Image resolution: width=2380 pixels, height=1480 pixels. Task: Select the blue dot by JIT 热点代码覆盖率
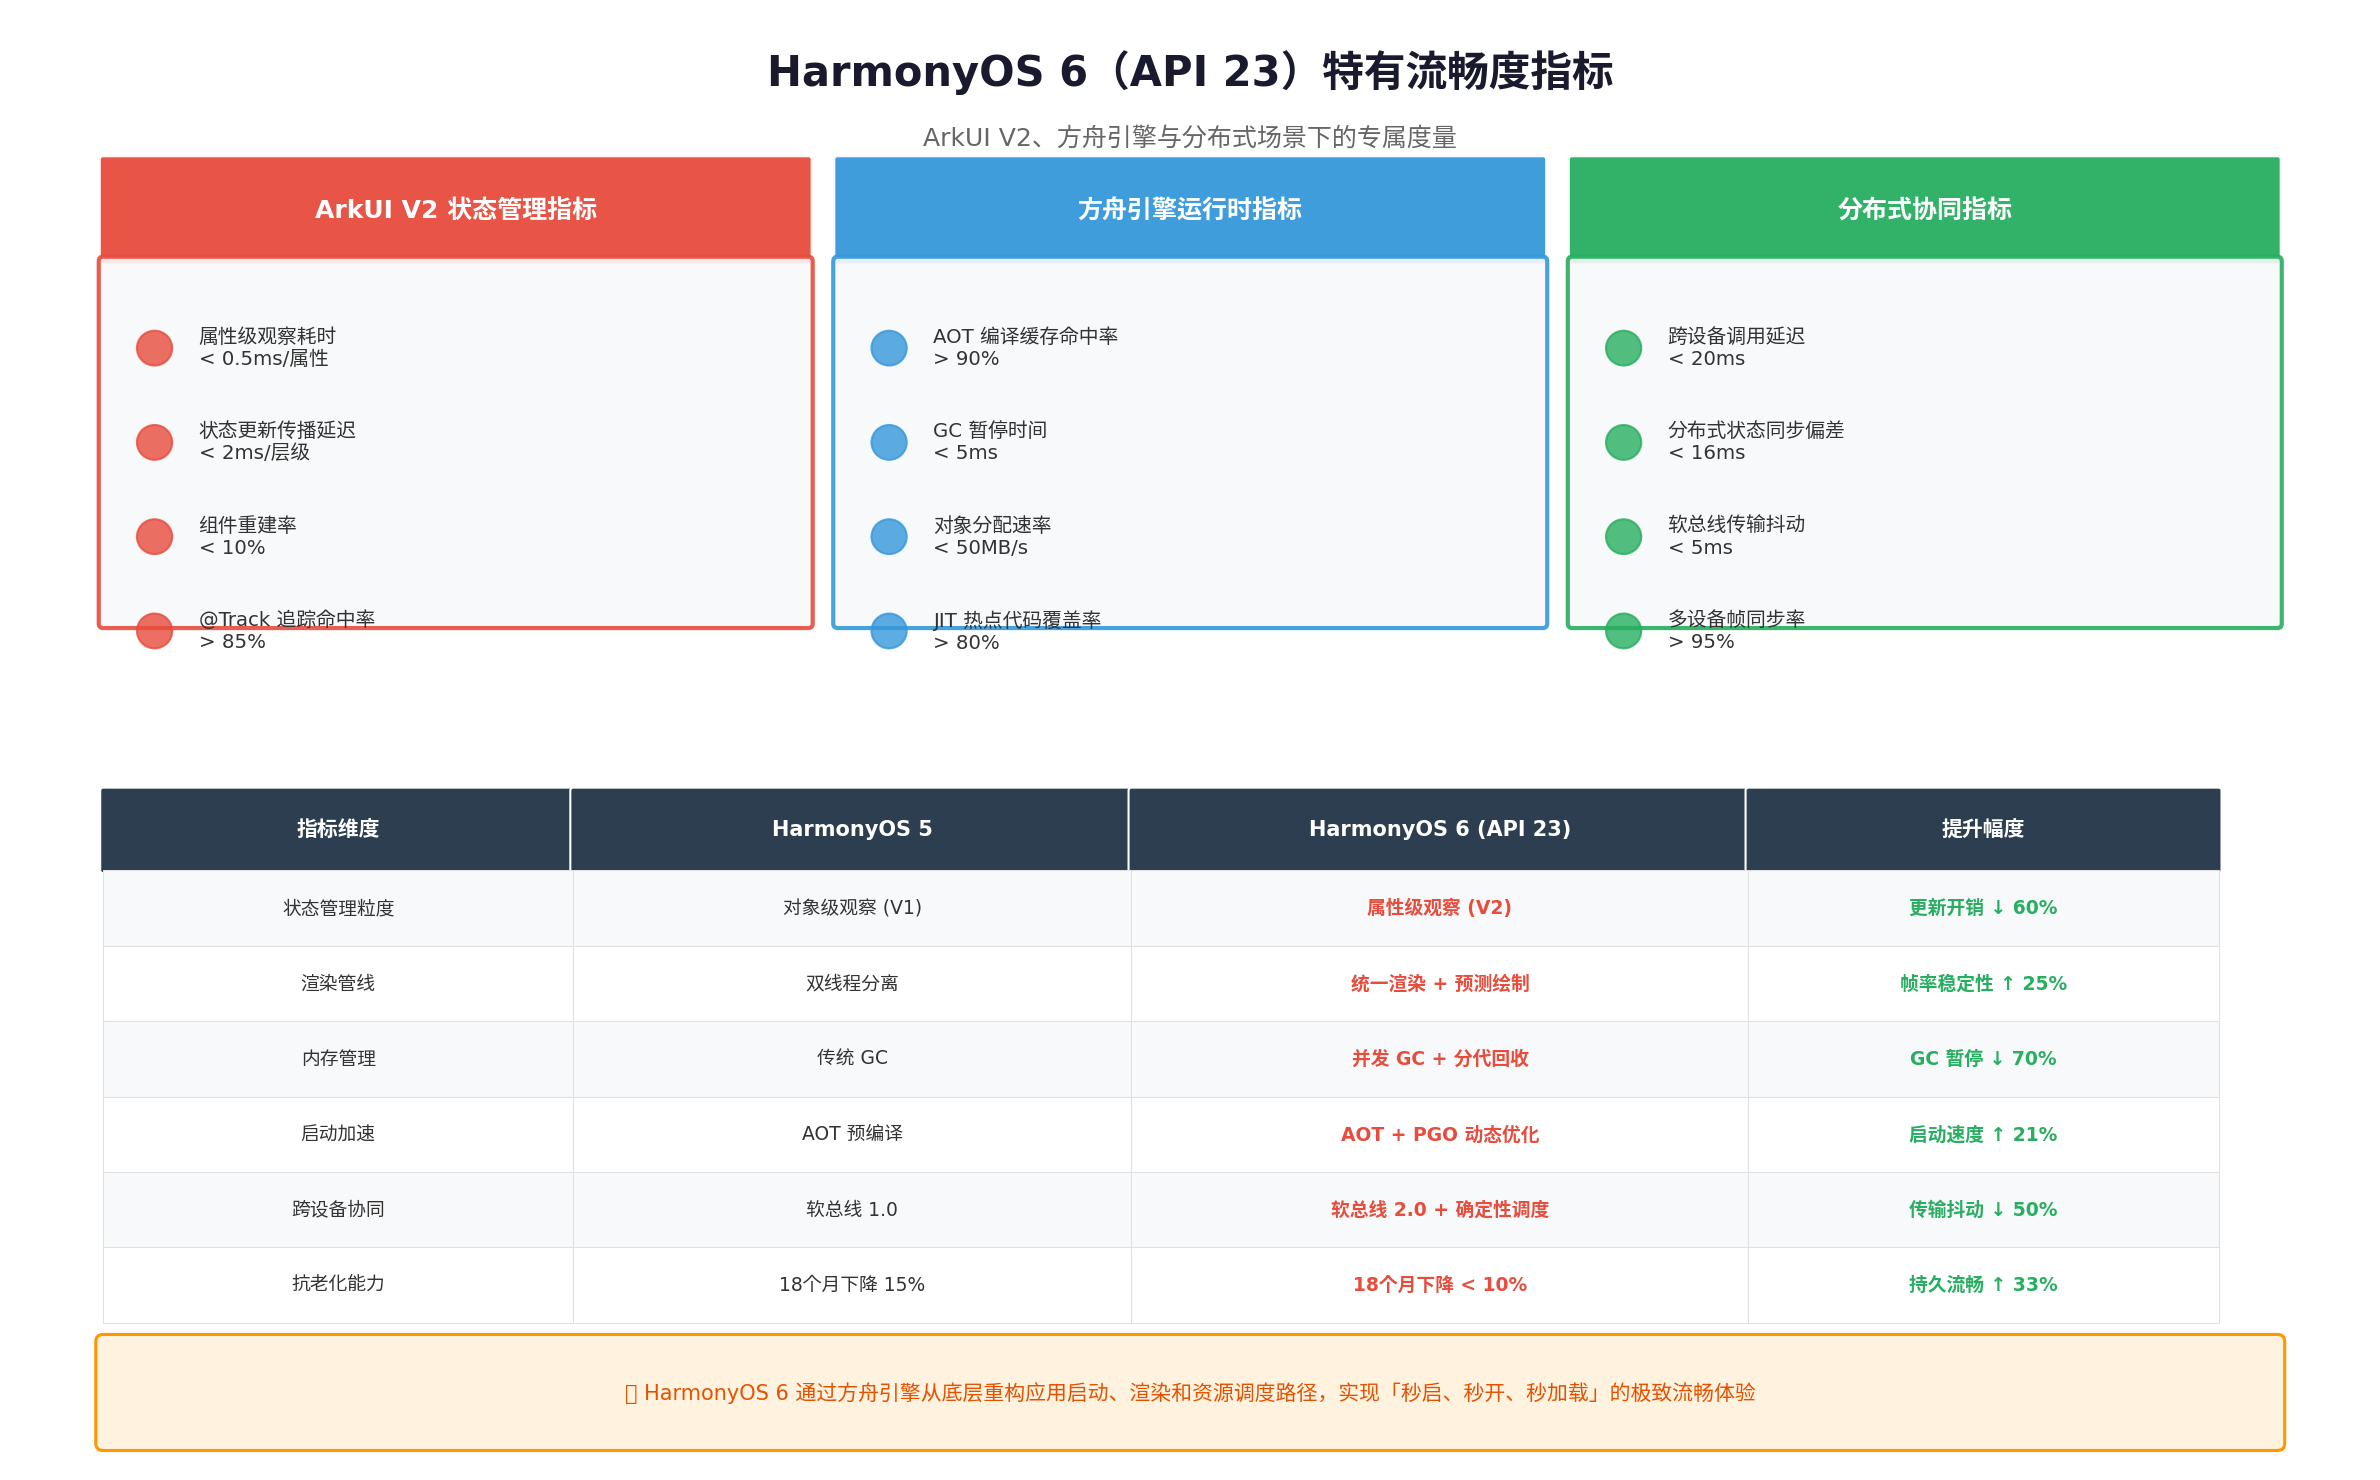tap(889, 630)
